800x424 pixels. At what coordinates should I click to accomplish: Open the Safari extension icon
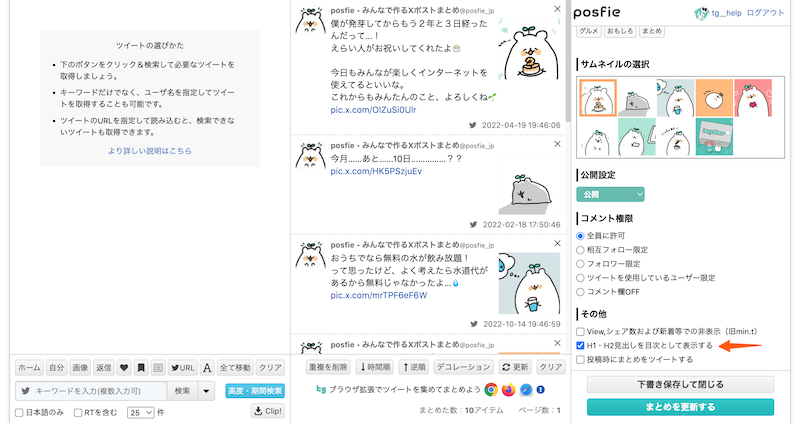[525, 390]
